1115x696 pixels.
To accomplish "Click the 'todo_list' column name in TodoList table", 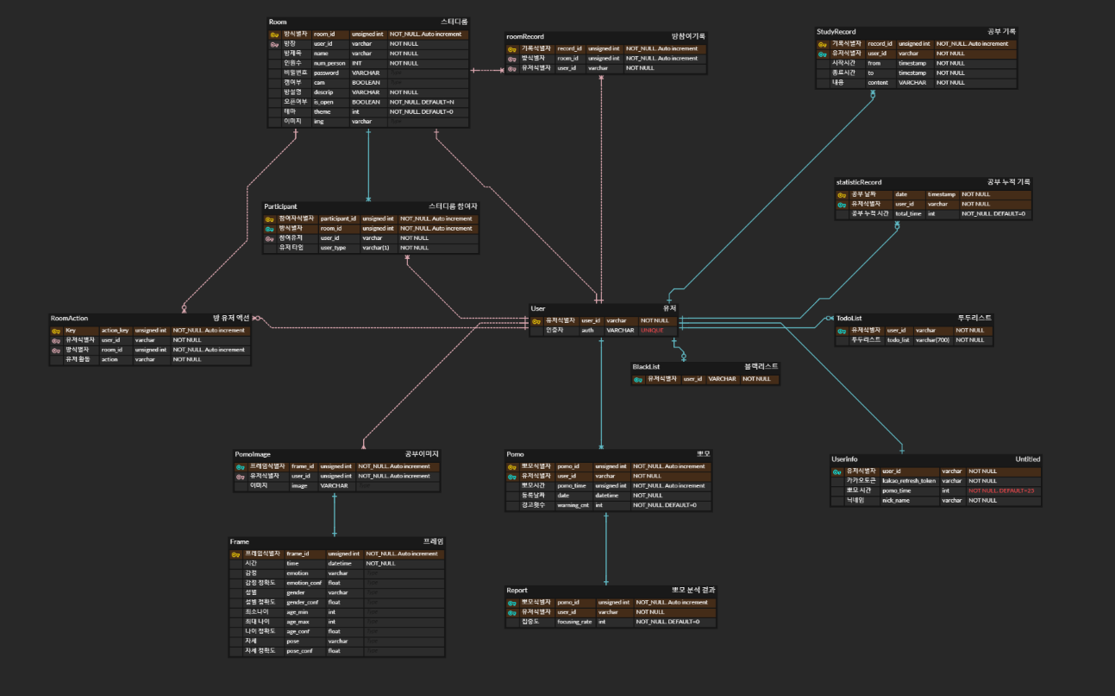I will (898, 341).
